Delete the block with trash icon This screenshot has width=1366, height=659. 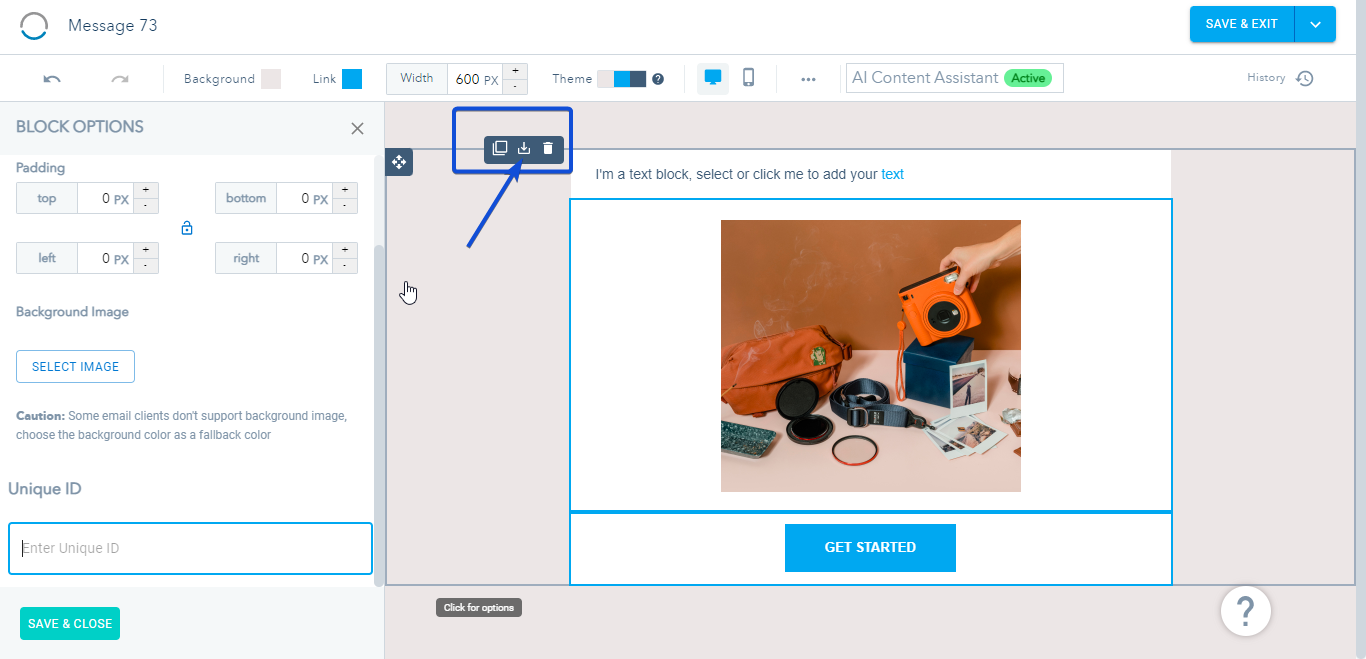[x=548, y=149]
